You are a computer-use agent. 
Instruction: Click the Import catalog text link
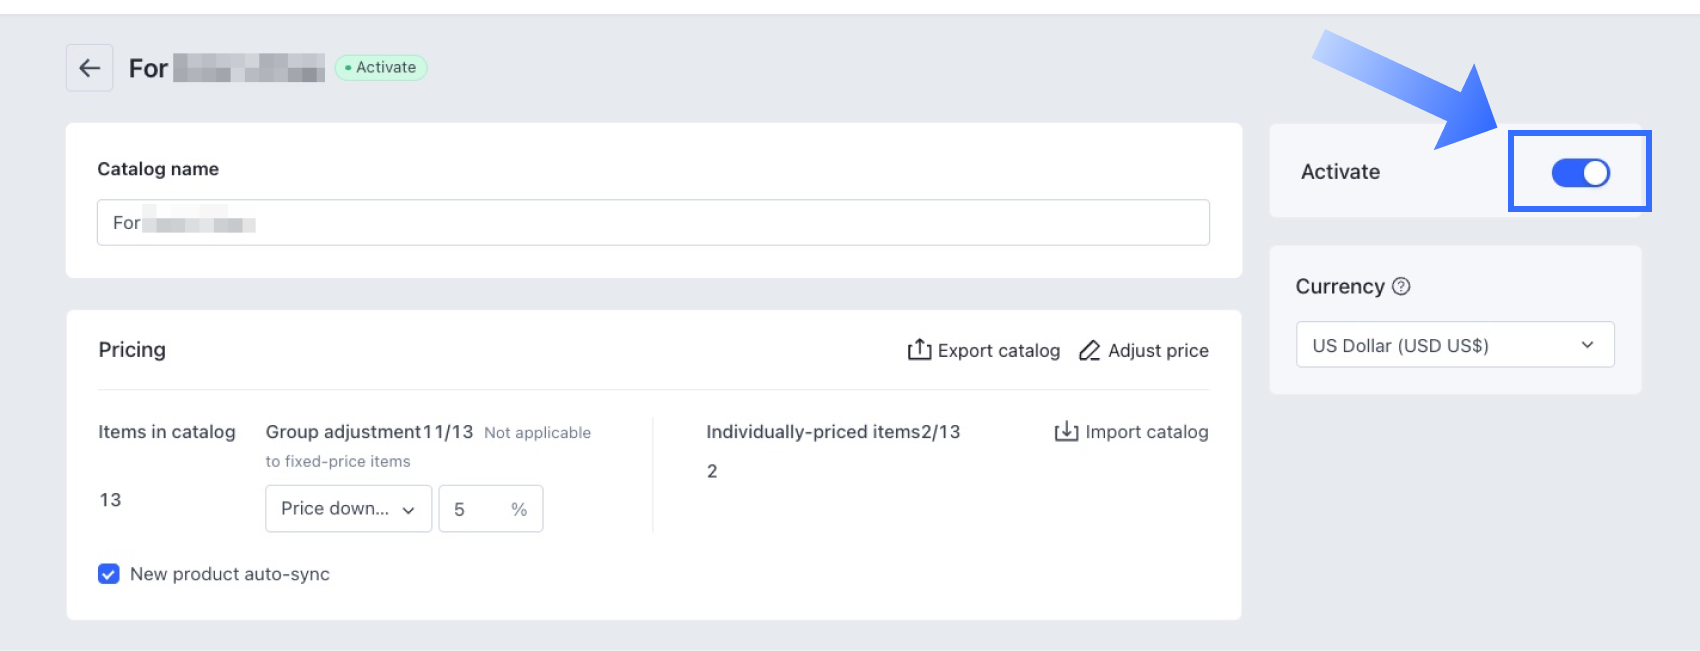pyautogui.click(x=1146, y=432)
